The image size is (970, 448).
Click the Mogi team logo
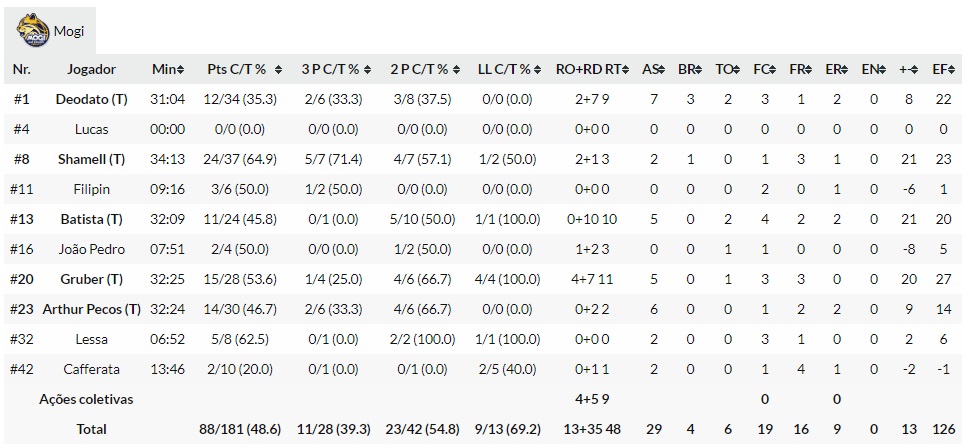point(32,29)
